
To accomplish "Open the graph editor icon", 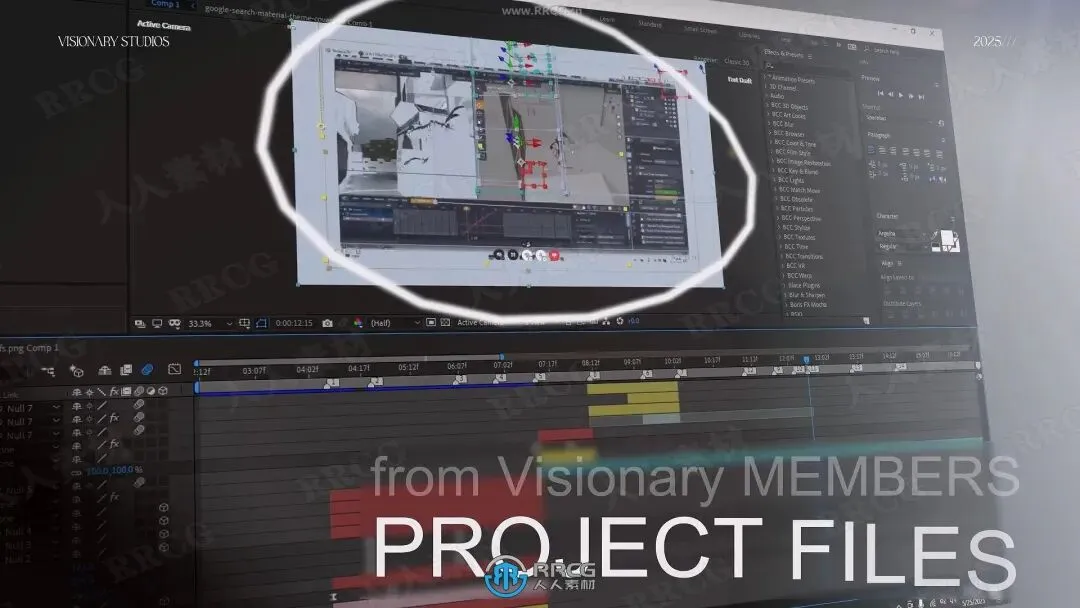I will (174, 369).
